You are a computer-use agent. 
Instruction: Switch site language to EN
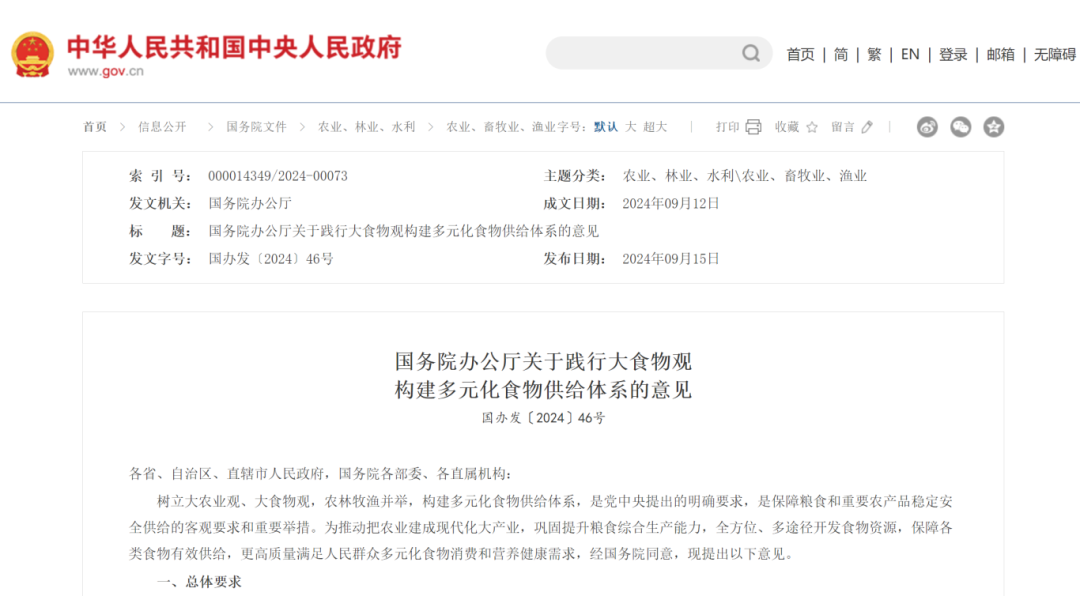[910, 55]
